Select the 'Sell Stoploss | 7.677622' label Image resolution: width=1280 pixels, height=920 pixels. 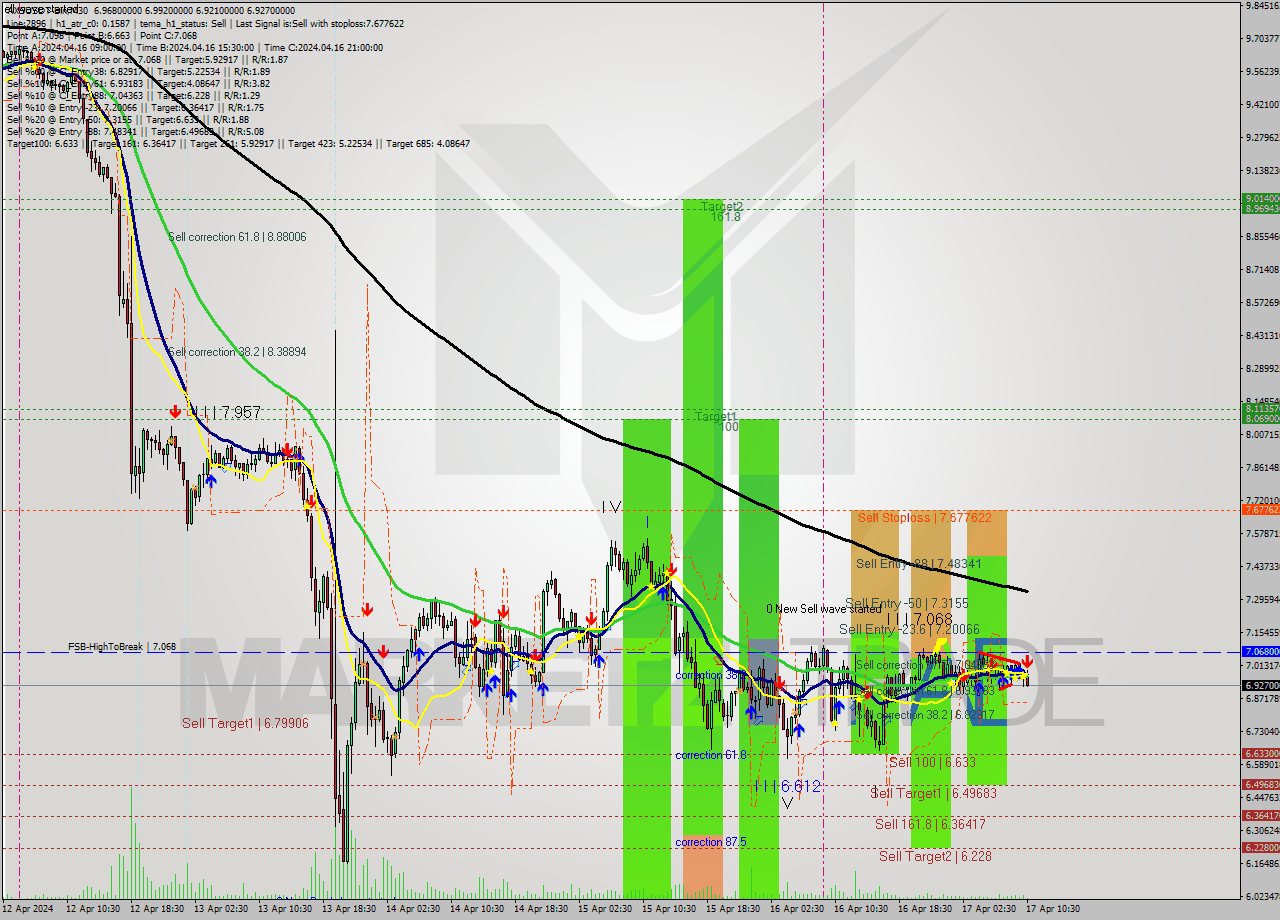click(925, 517)
